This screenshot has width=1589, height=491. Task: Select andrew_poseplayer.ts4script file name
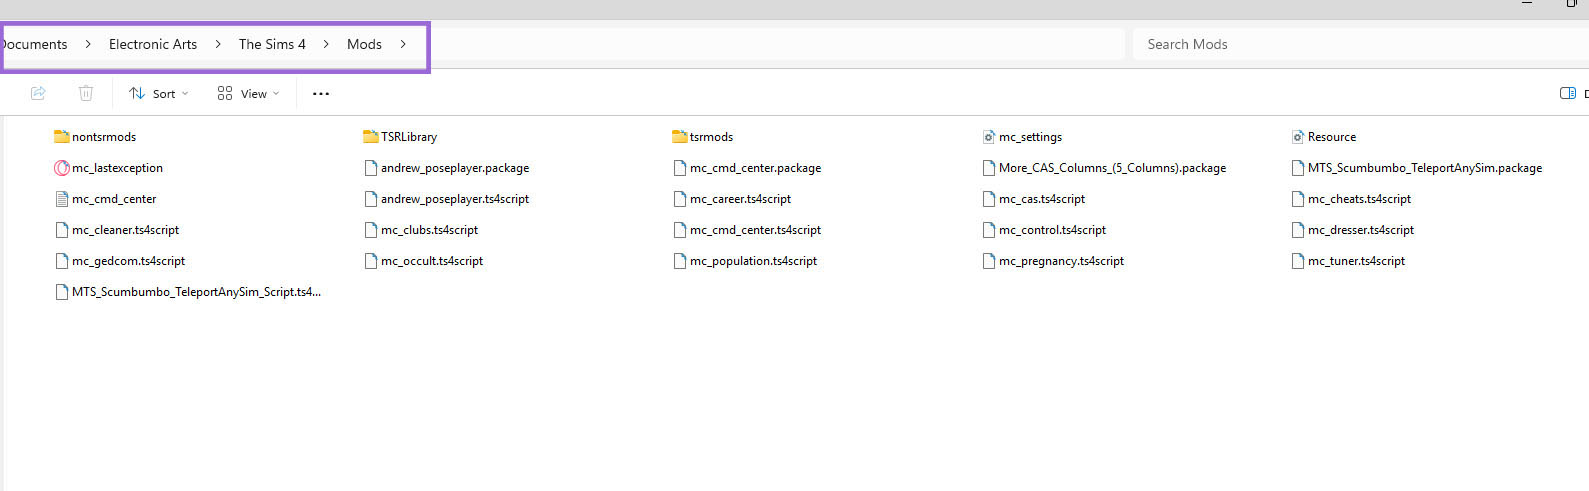(x=455, y=199)
